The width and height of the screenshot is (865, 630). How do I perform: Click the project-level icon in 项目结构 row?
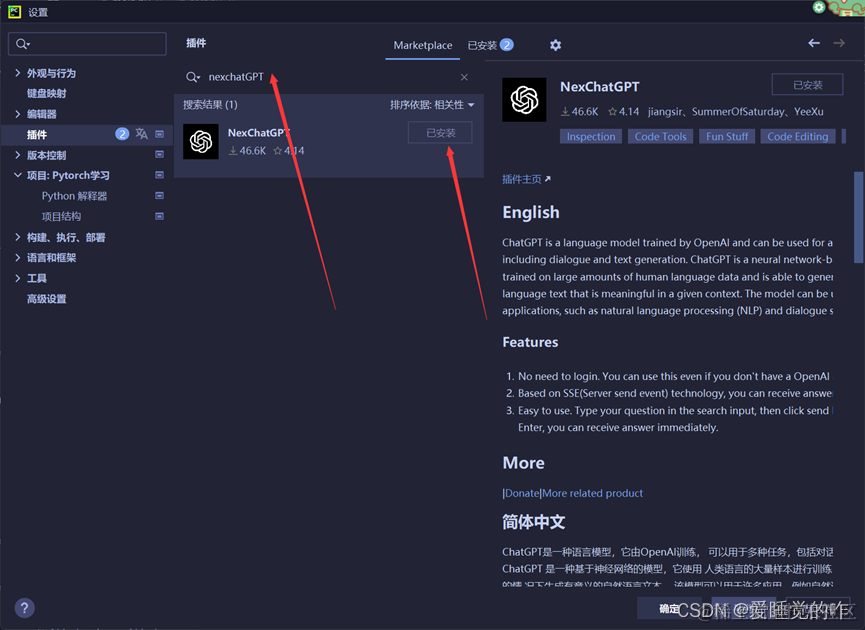point(159,216)
